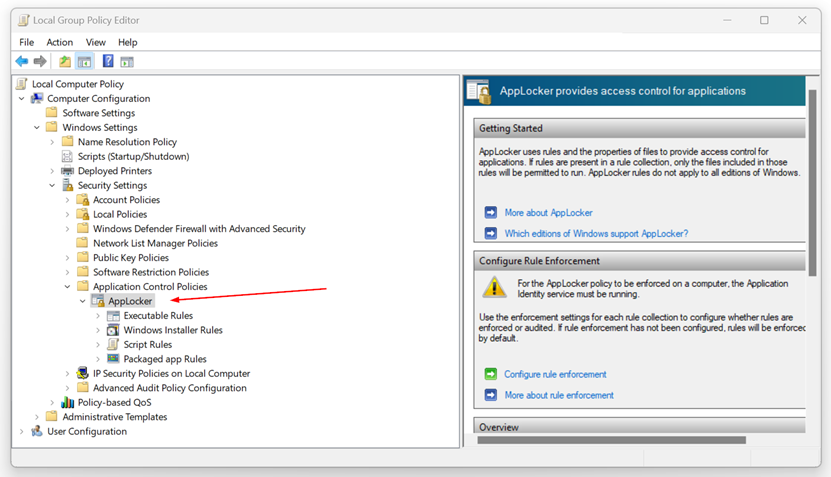Click the Script Rules scroll icon
Image resolution: width=831 pixels, height=477 pixels.
click(113, 344)
